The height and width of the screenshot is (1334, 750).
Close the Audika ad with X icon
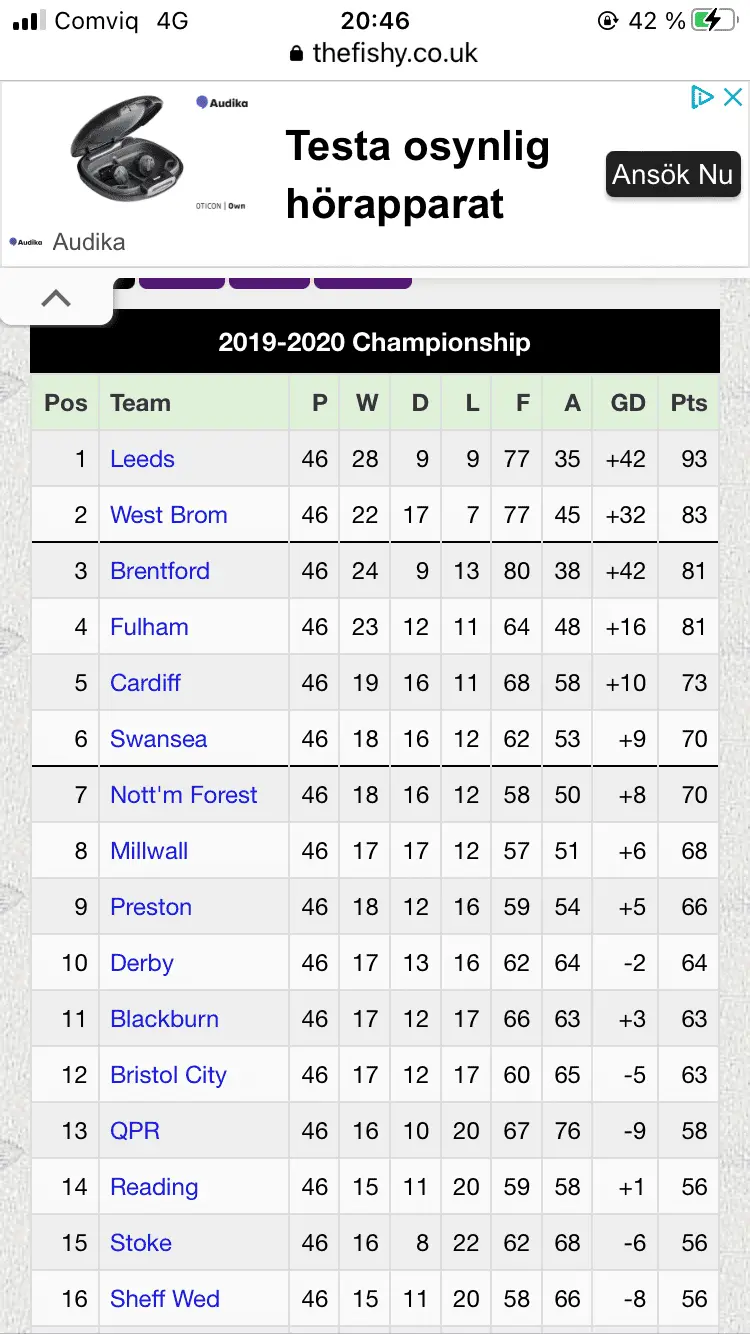point(733,97)
